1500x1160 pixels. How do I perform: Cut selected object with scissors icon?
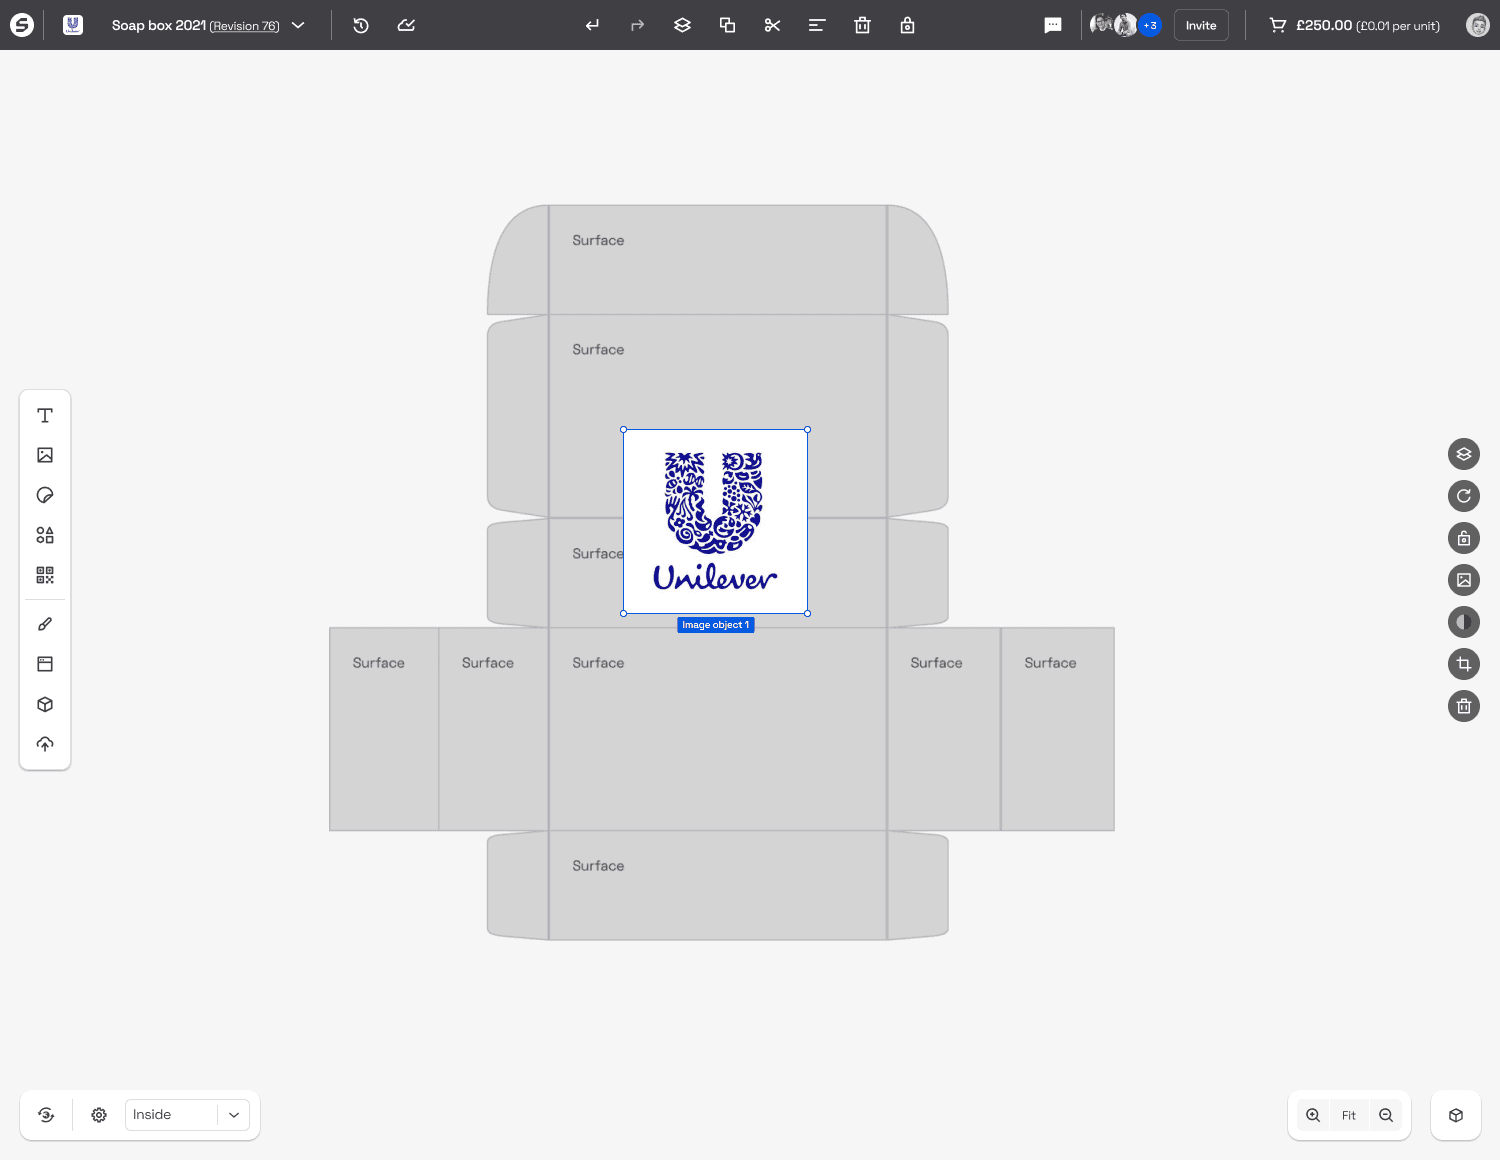(x=772, y=25)
